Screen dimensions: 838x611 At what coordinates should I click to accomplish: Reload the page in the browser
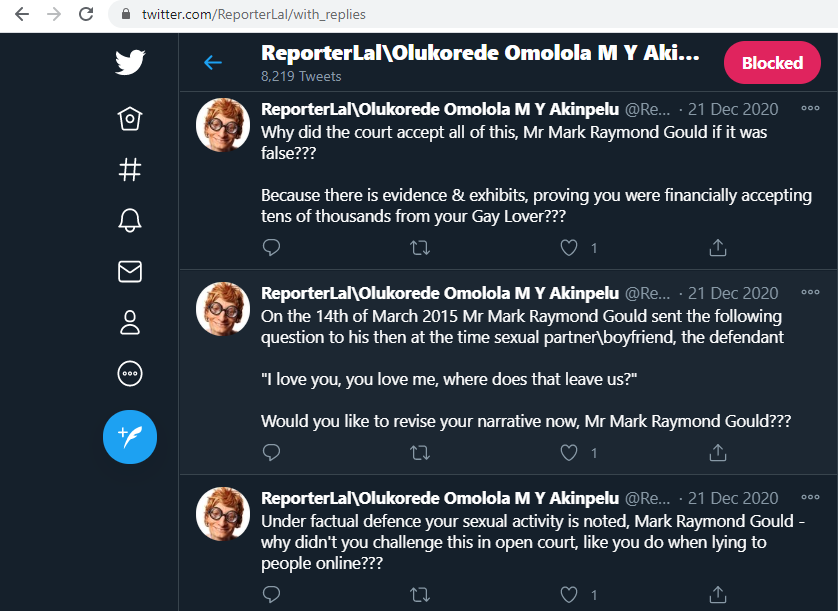(86, 15)
